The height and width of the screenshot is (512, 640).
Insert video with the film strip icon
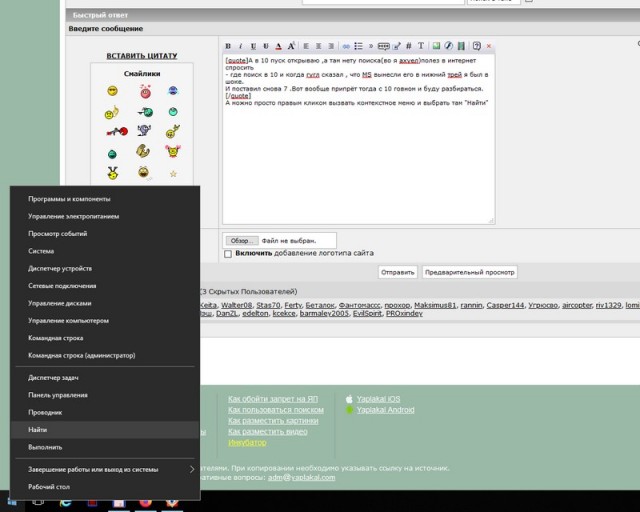coord(461,46)
